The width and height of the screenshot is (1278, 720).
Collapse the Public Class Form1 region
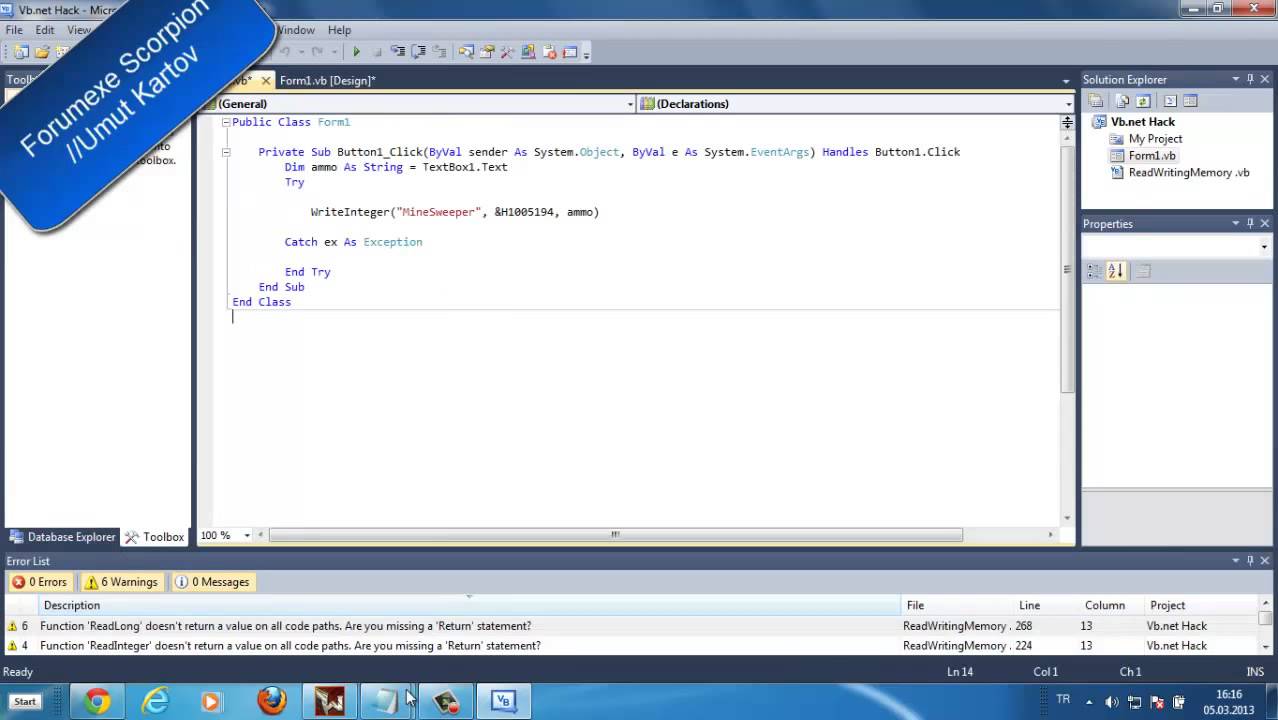tap(225, 122)
